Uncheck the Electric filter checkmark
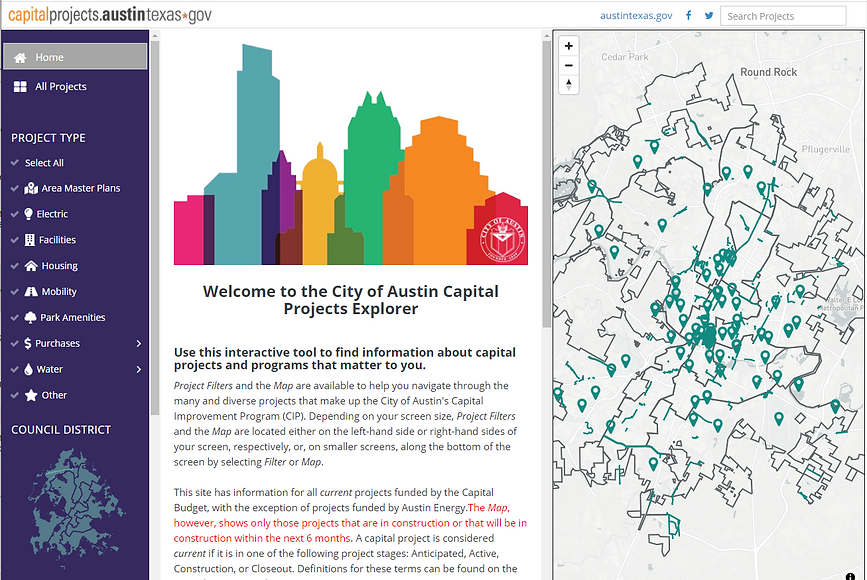This screenshot has width=867, height=580. [15, 214]
